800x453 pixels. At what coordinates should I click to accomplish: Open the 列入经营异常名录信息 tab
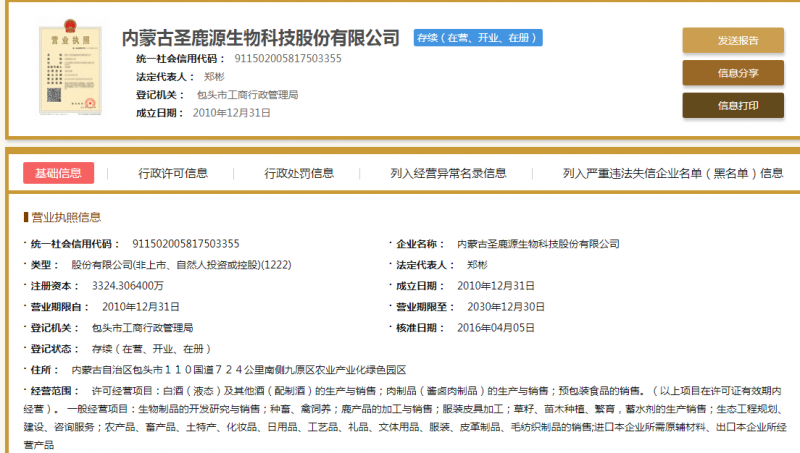click(448, 173)
